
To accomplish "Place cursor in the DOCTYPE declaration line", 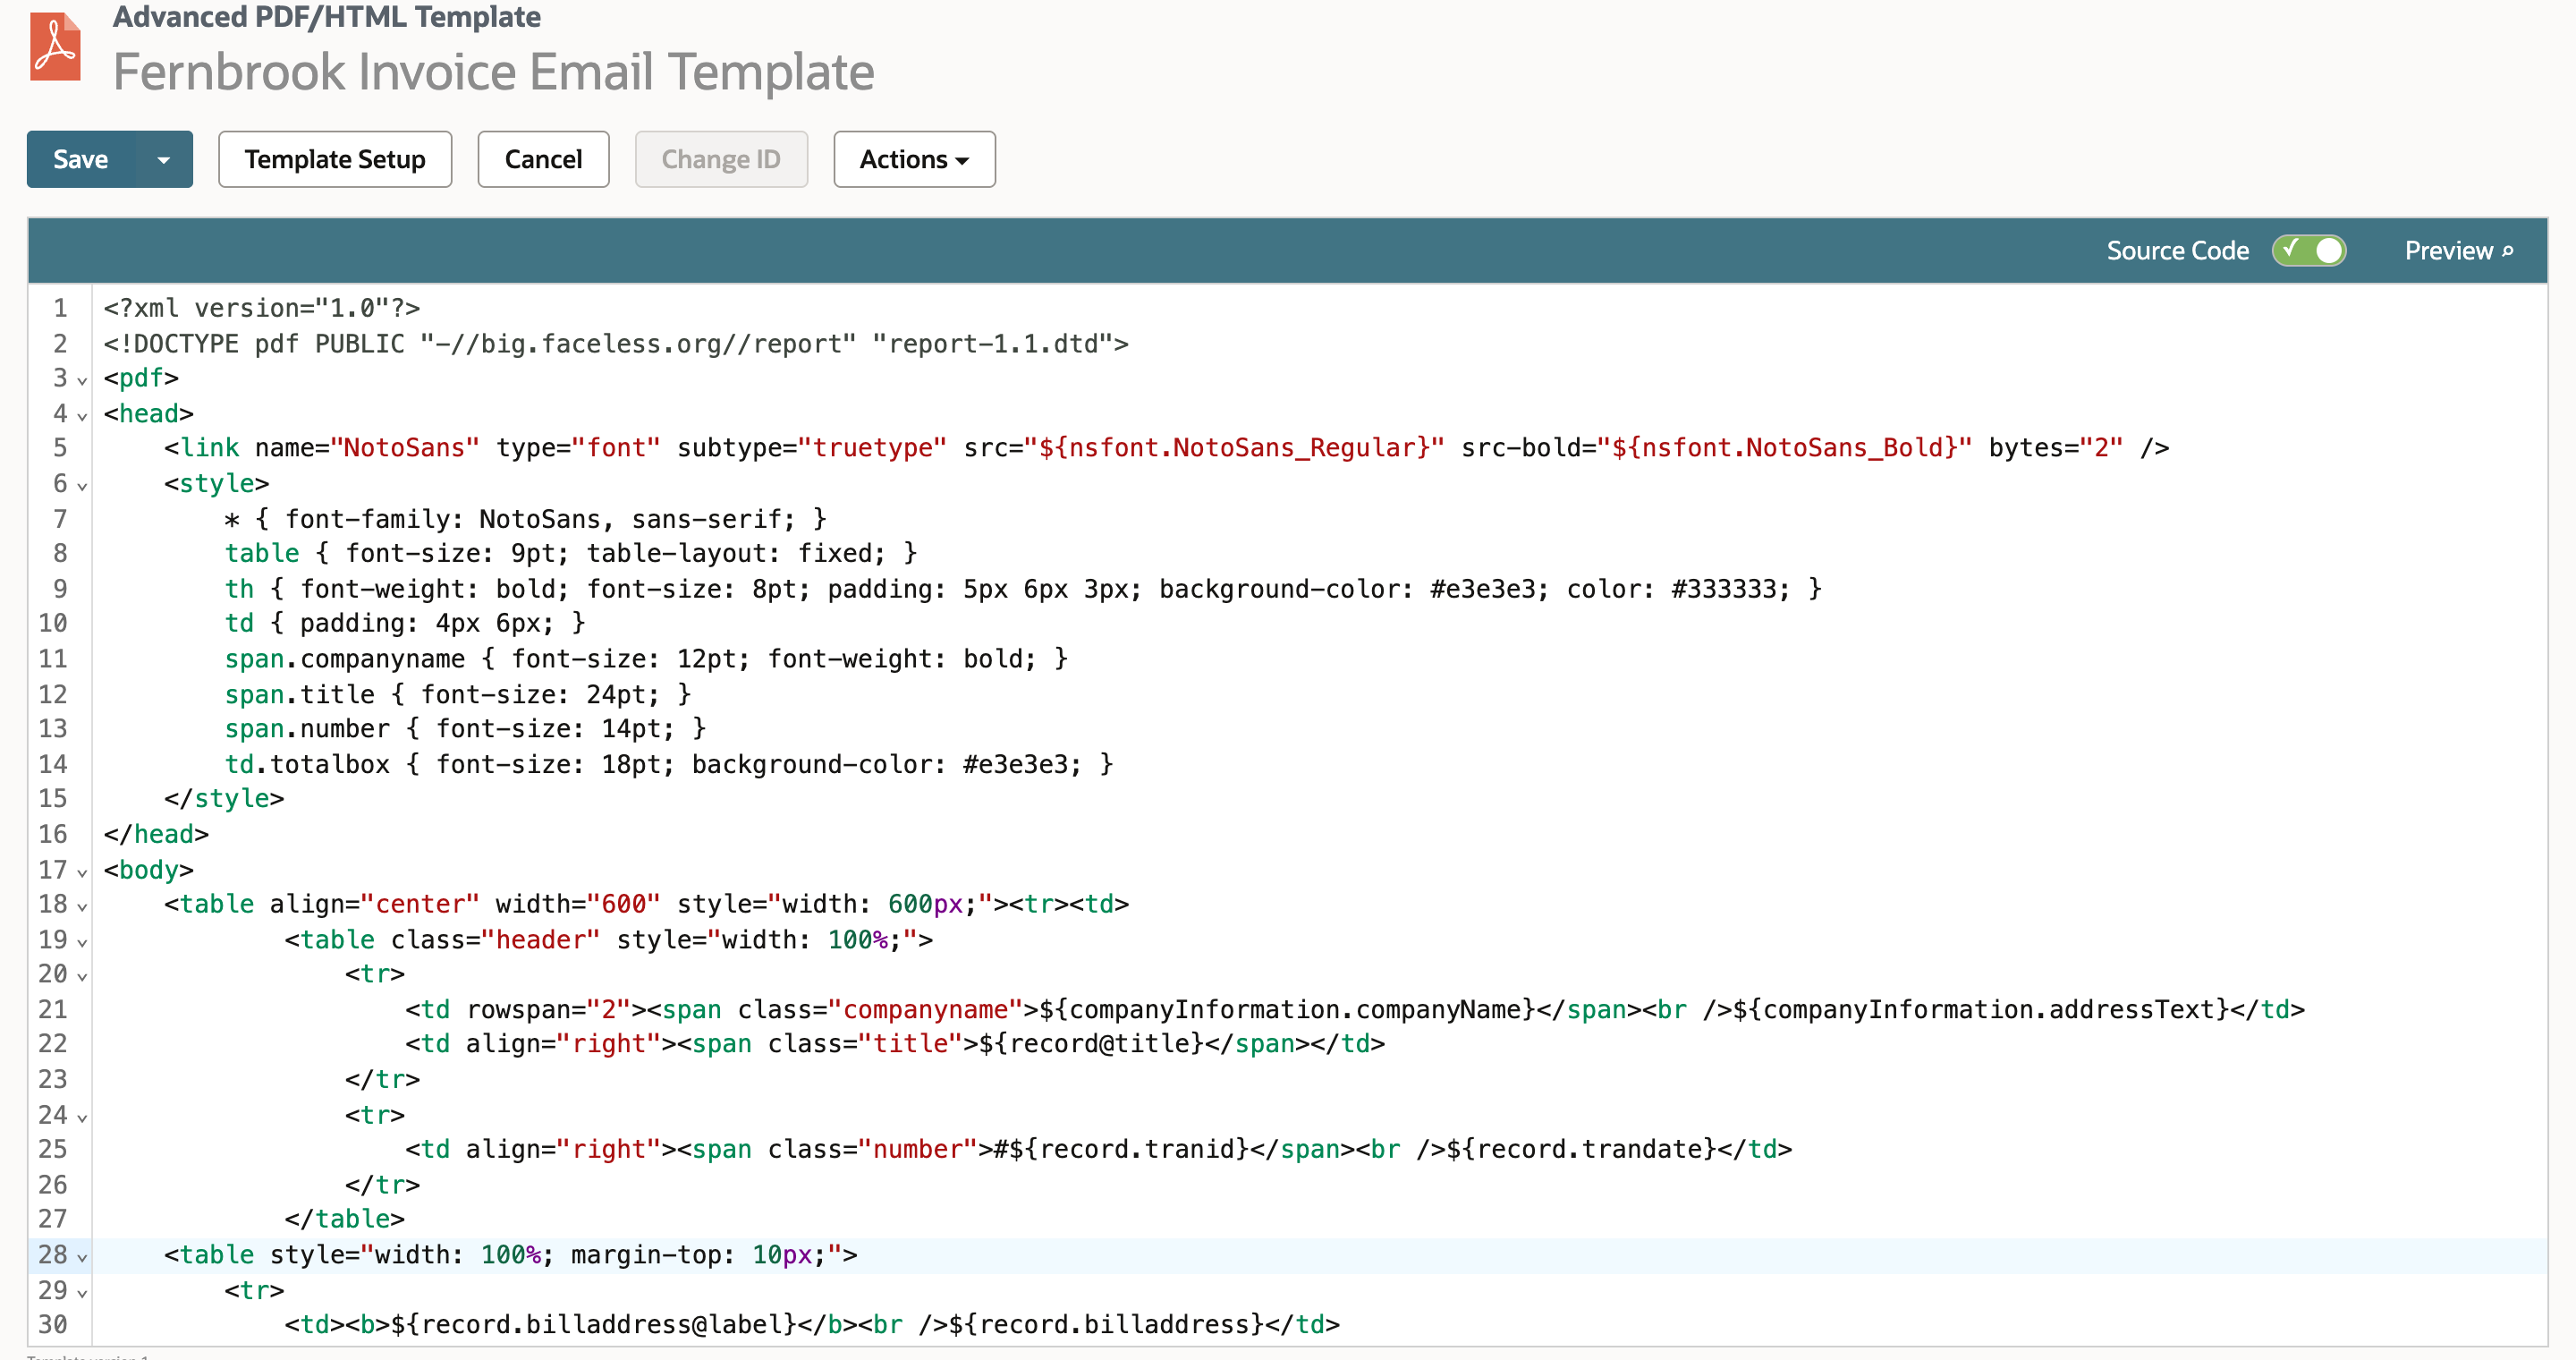I will 616,343.
